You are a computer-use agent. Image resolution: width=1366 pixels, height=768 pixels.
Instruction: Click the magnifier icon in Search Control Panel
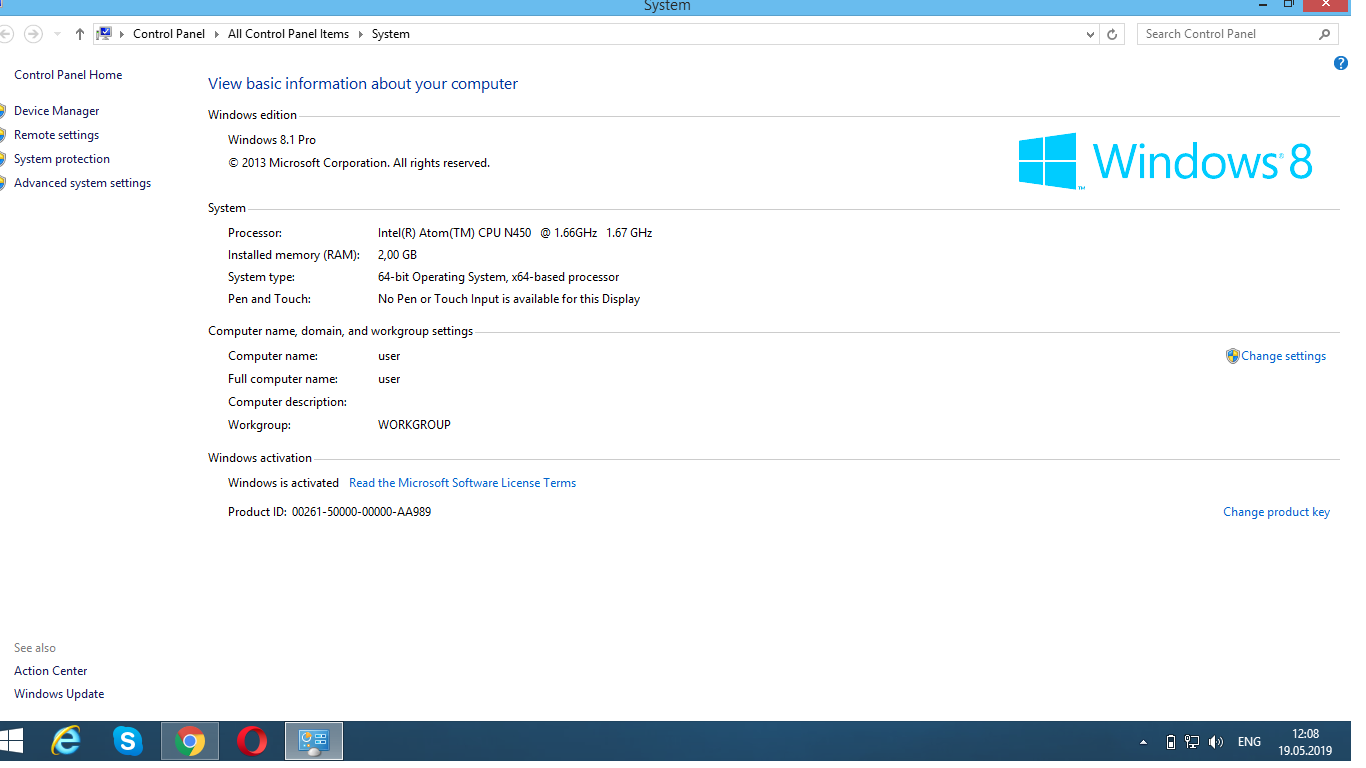[1325, 34]
